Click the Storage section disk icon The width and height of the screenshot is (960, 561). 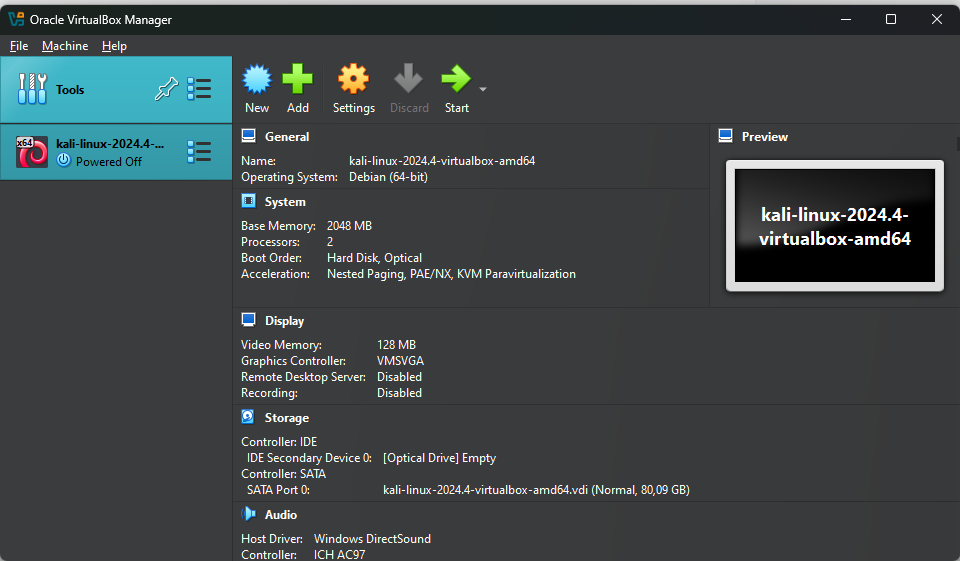point(248,417)
